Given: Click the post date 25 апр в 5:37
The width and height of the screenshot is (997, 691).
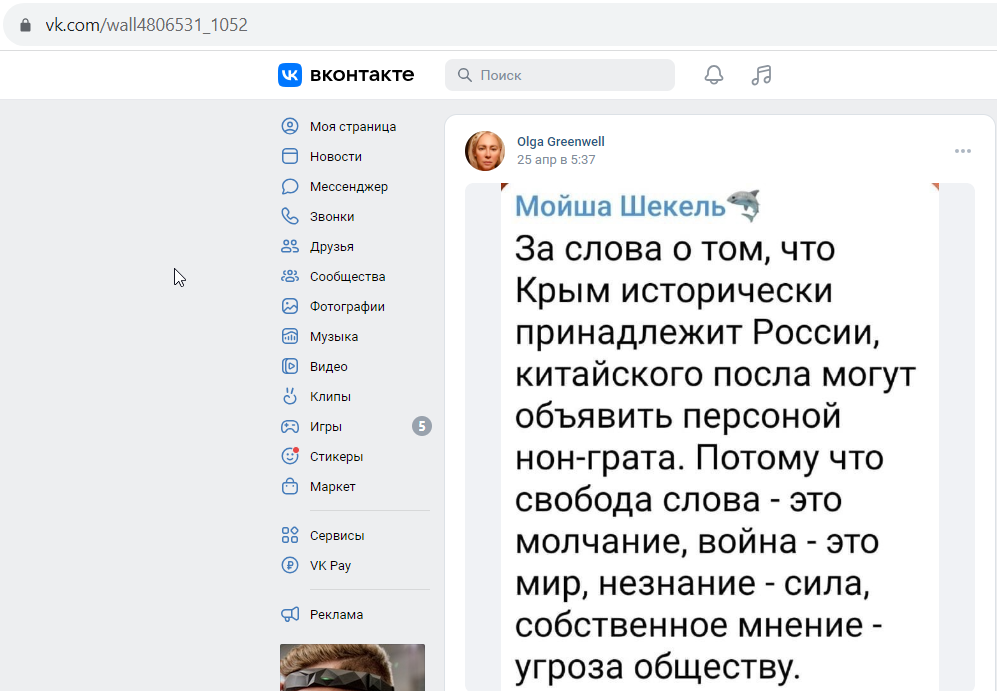Looking at the screenshot, I should 556,160.
